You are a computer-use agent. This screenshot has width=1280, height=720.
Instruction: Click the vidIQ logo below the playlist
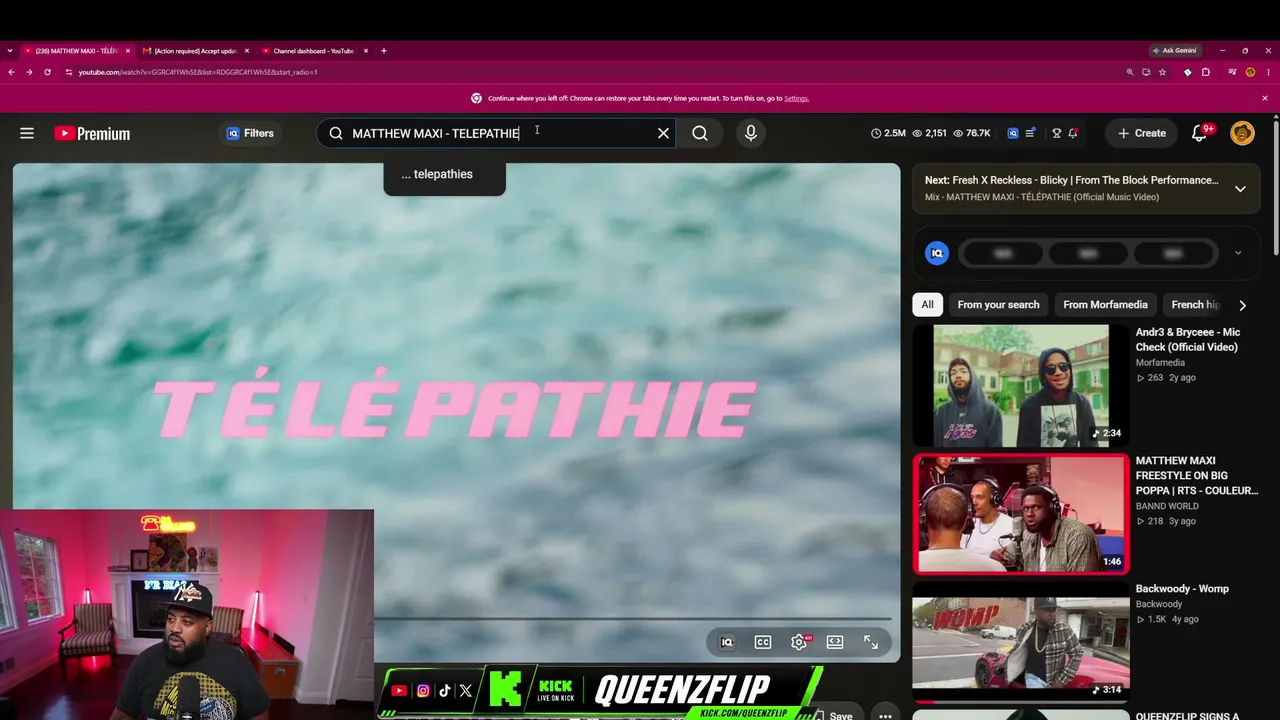click(937, 253)
